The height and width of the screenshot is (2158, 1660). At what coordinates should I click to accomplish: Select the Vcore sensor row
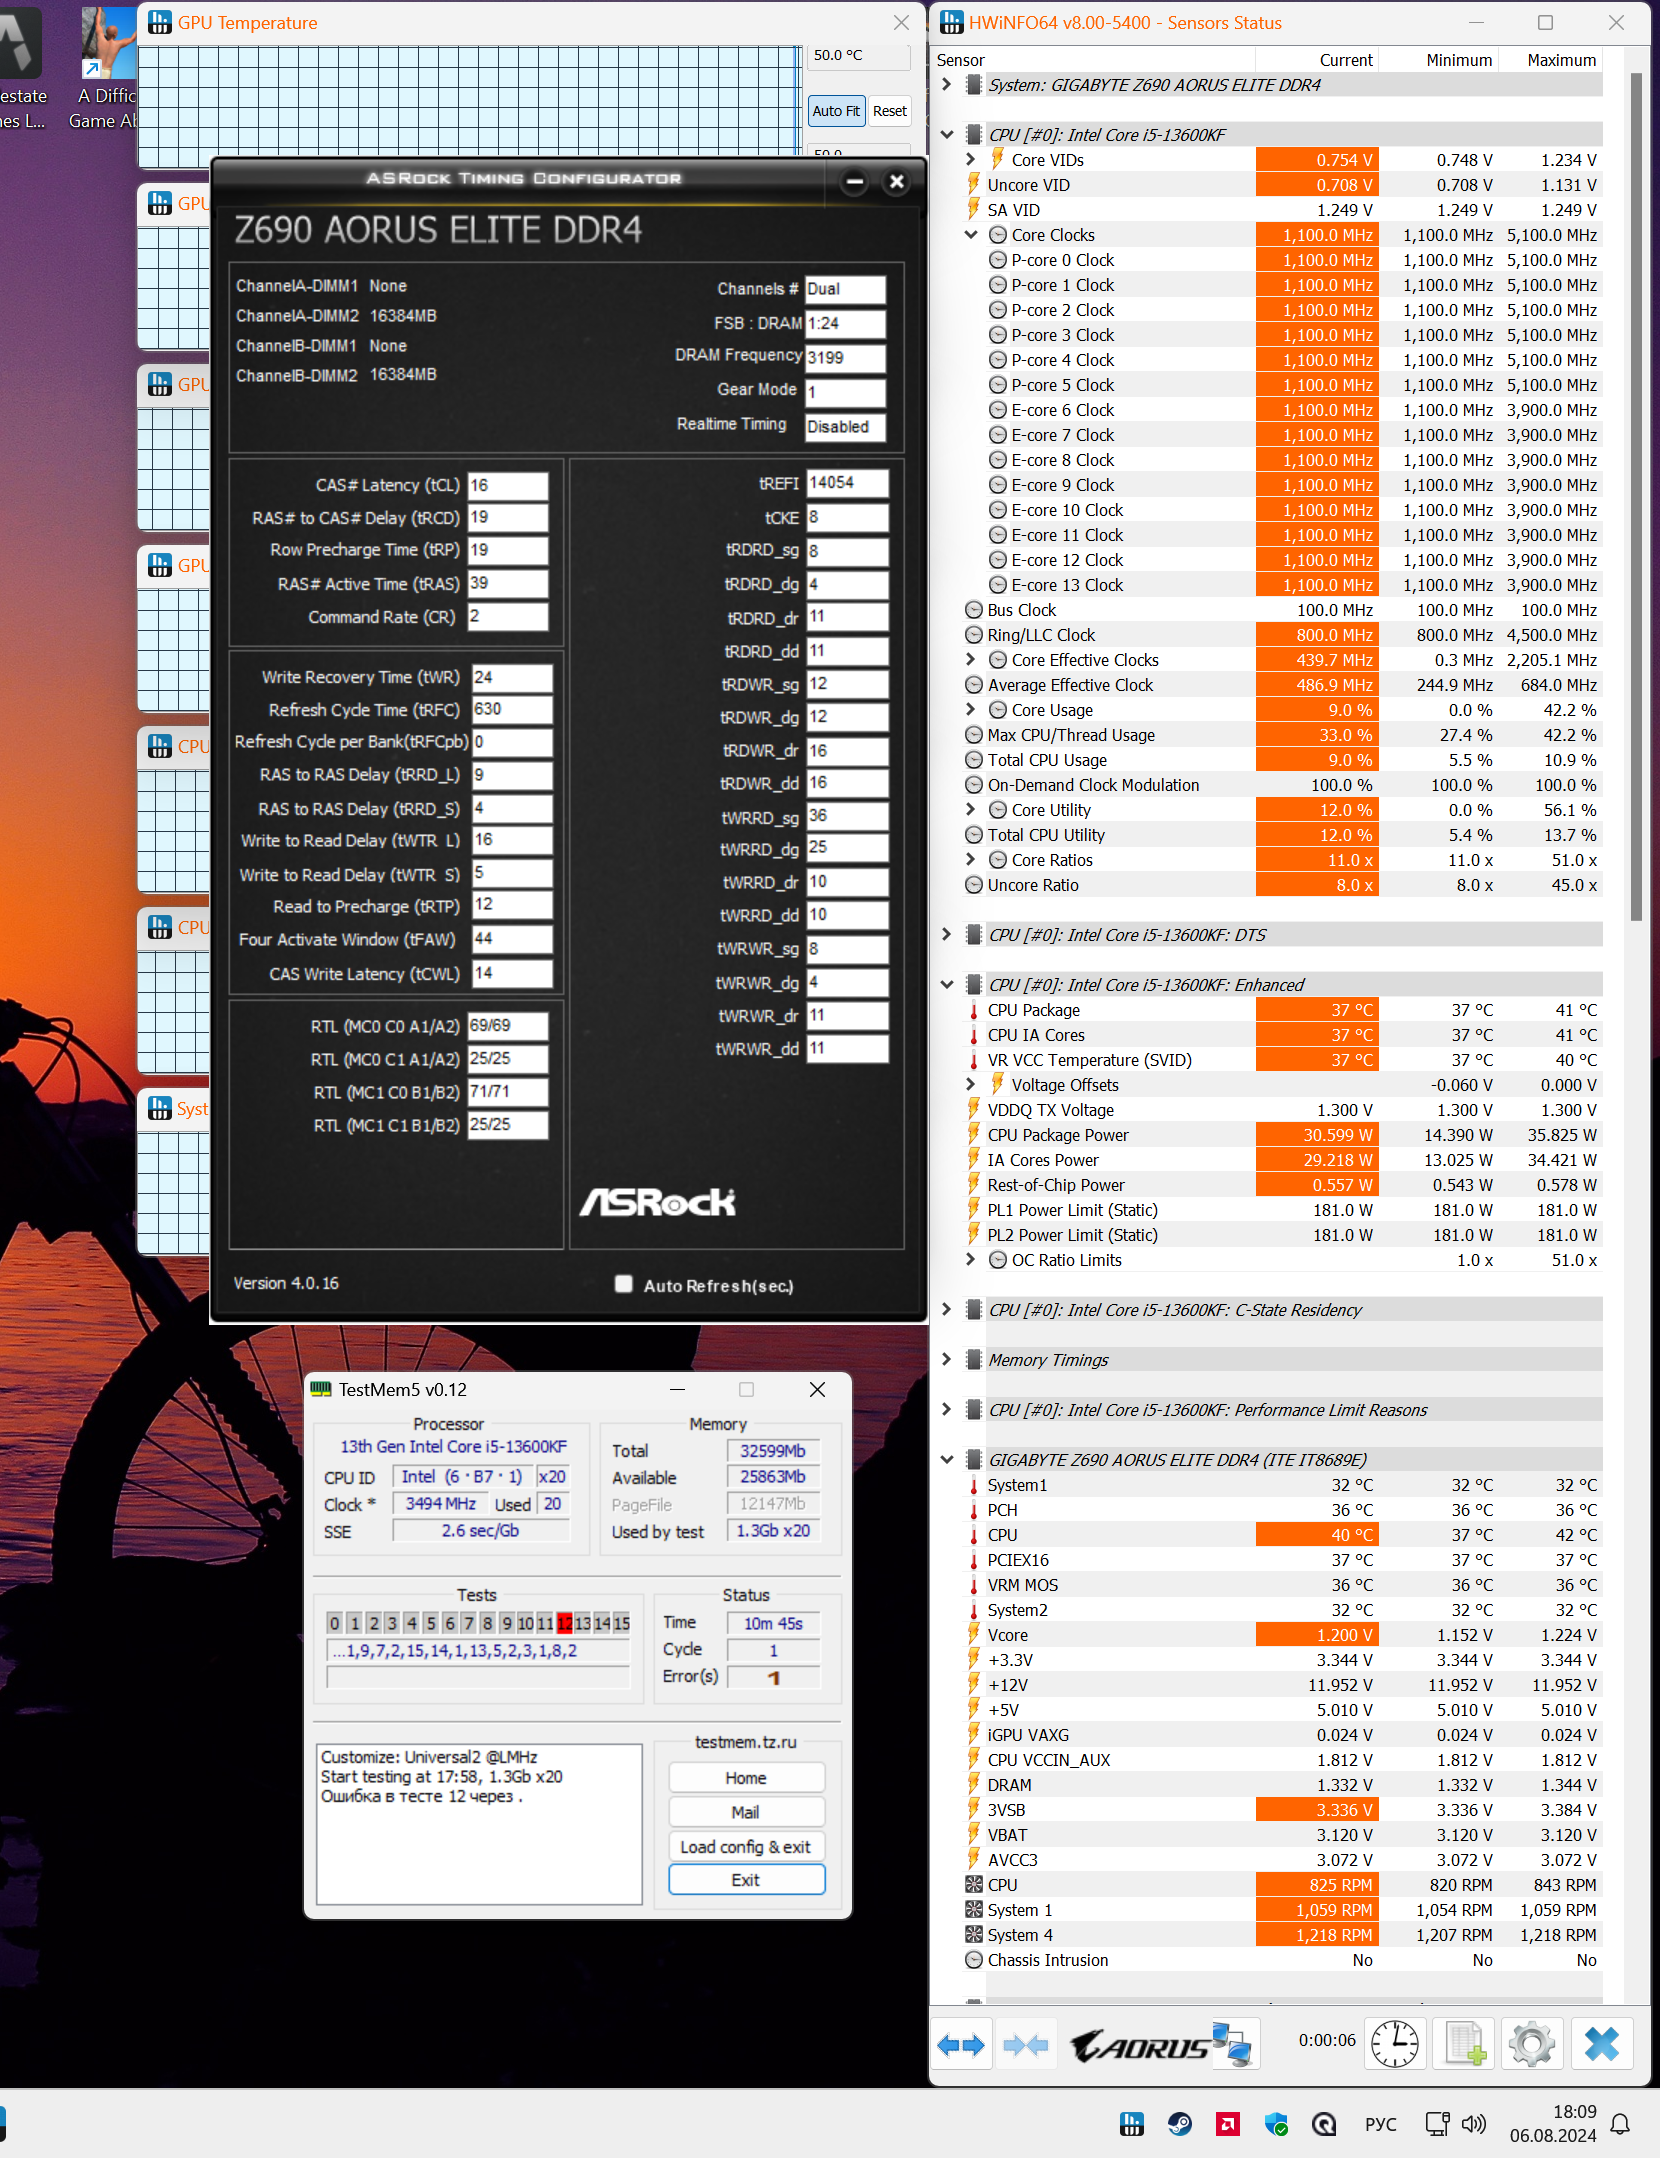point(1282,1635)
